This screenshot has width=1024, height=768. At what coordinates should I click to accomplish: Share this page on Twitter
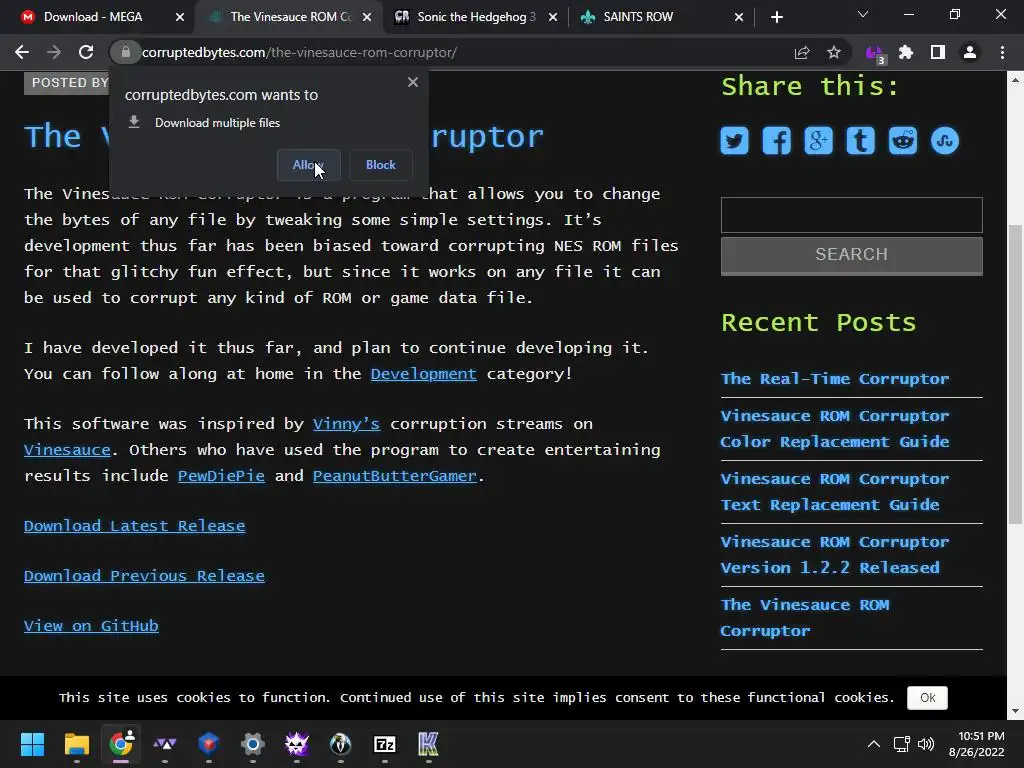pos(734,140)
